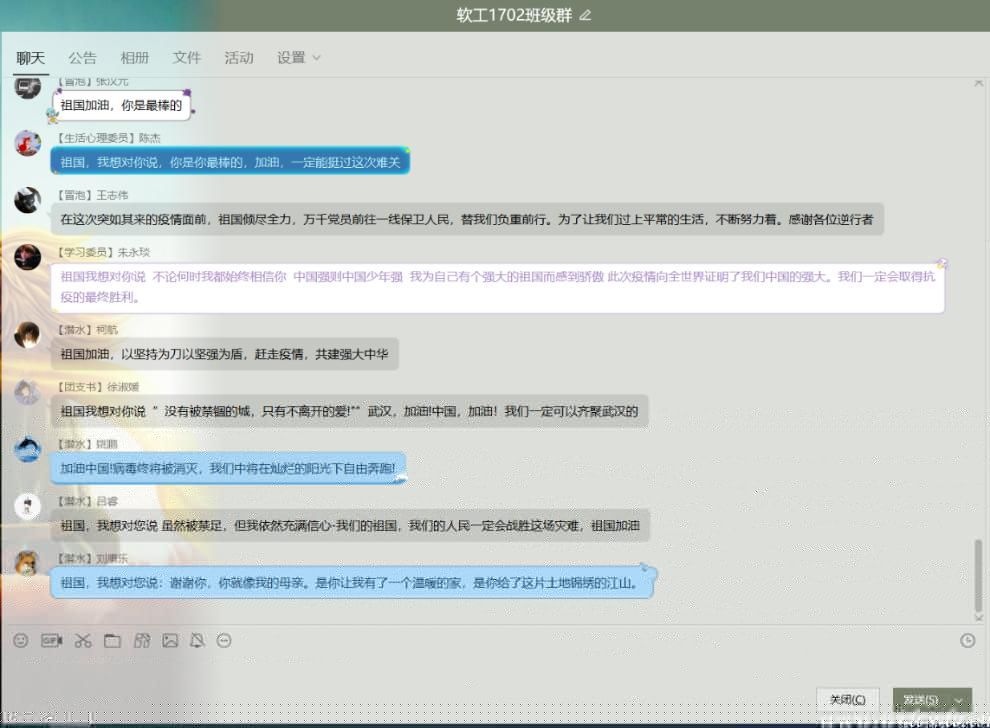Screen dimensions: 990x728
Task: Click the icon left of the image icon
Action: click(141, 640)
